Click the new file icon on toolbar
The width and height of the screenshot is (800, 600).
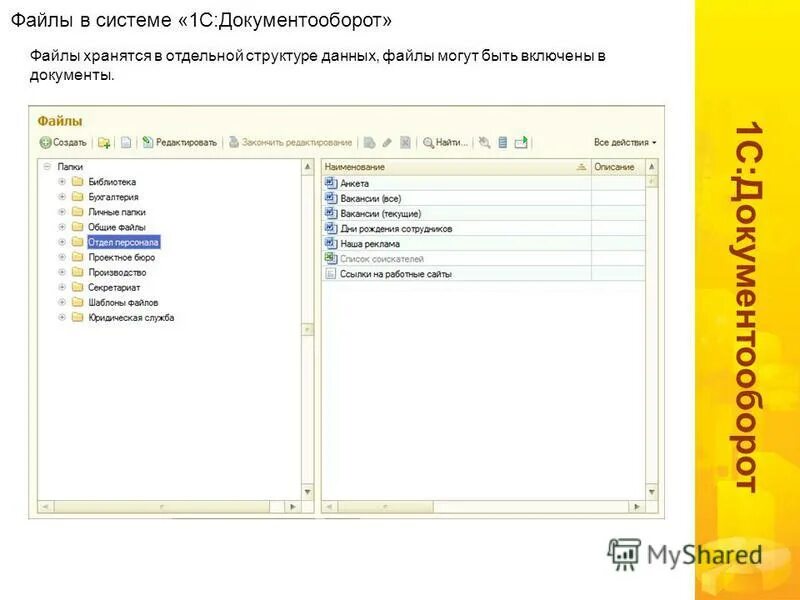126,141
